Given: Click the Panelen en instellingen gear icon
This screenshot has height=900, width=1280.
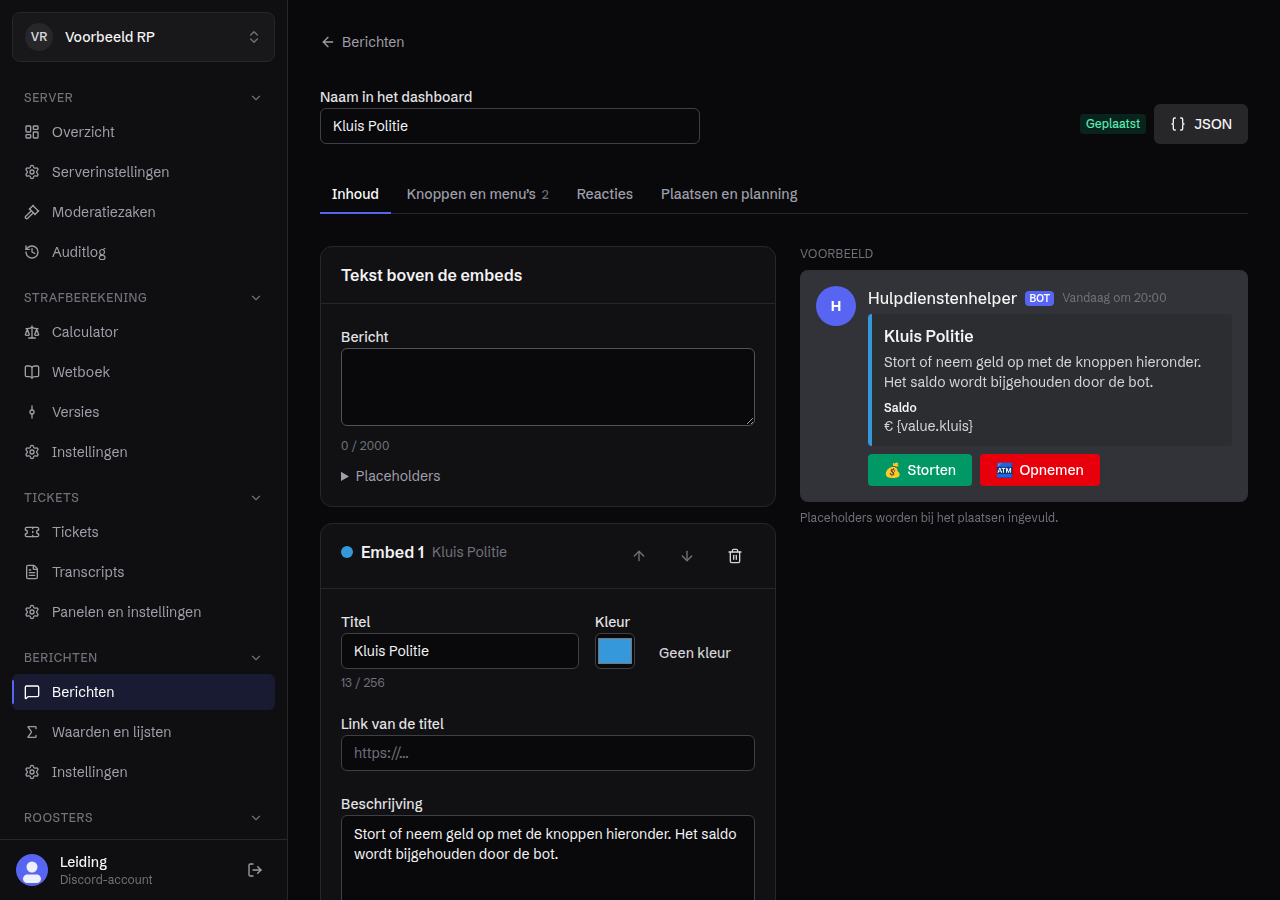Looking at the screenshot, I should (x=32, y=612).
